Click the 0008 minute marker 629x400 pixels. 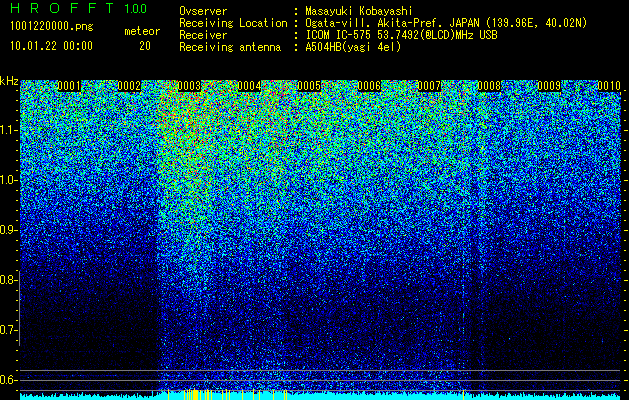(489, 86)
